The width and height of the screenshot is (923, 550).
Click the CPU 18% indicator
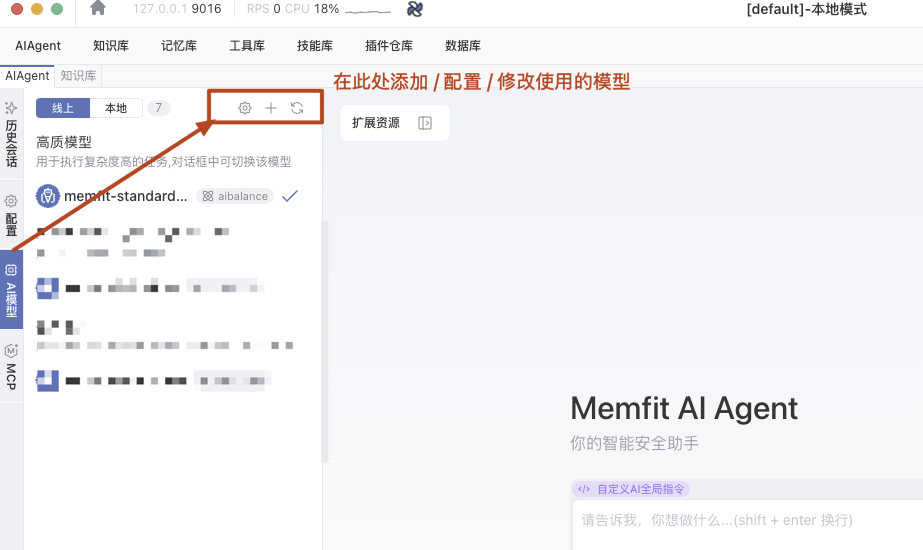[x=312, y=9]
